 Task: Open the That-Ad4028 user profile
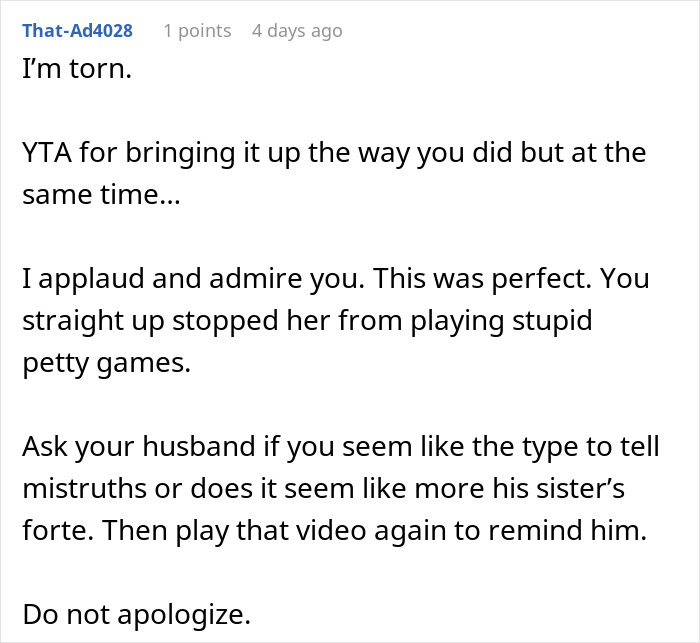pyautogui.click(x=80, y=31)
